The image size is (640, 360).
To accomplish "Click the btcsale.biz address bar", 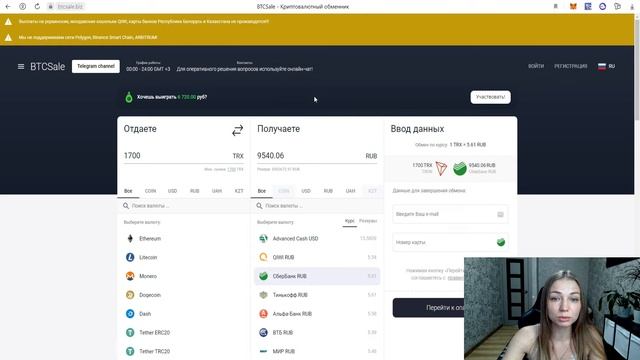I will click(70, 7).
